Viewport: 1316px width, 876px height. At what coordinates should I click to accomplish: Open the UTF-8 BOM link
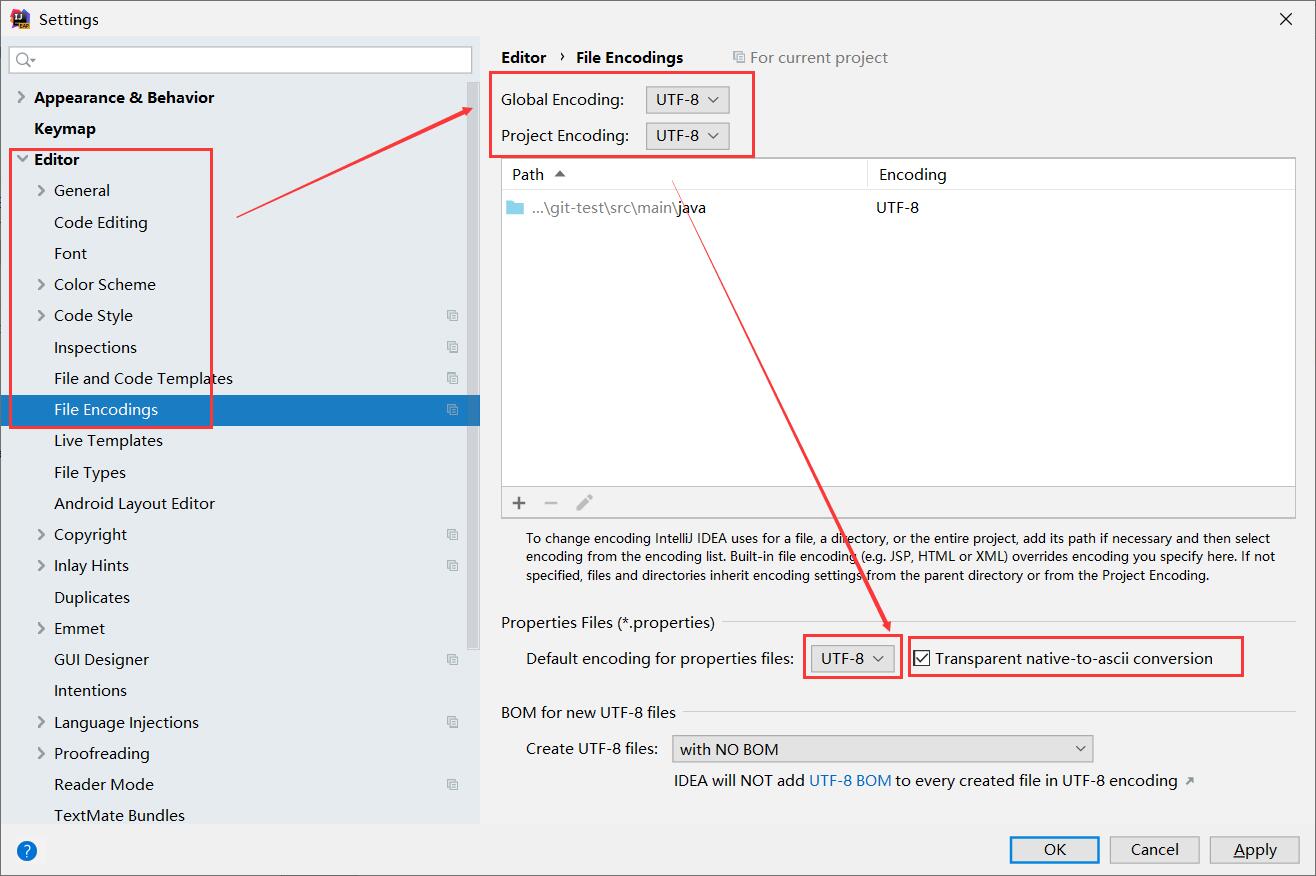(850, 780)
